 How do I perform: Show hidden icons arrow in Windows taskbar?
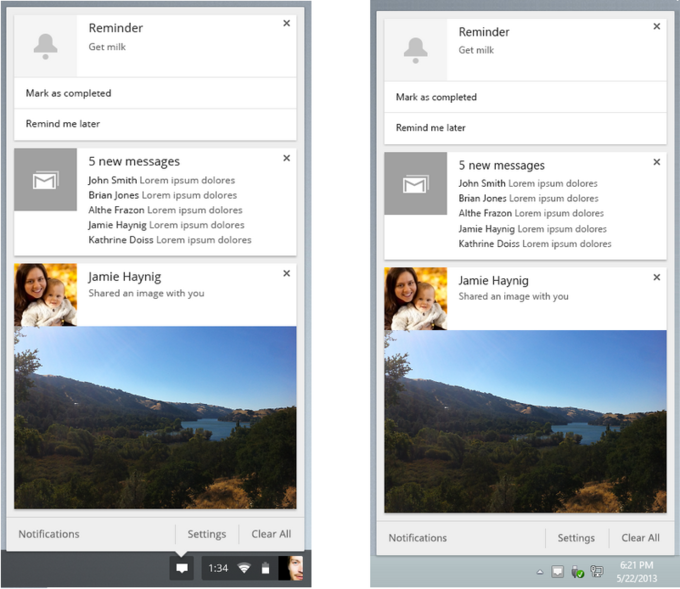pyautogui.click(x=540, y=572)
